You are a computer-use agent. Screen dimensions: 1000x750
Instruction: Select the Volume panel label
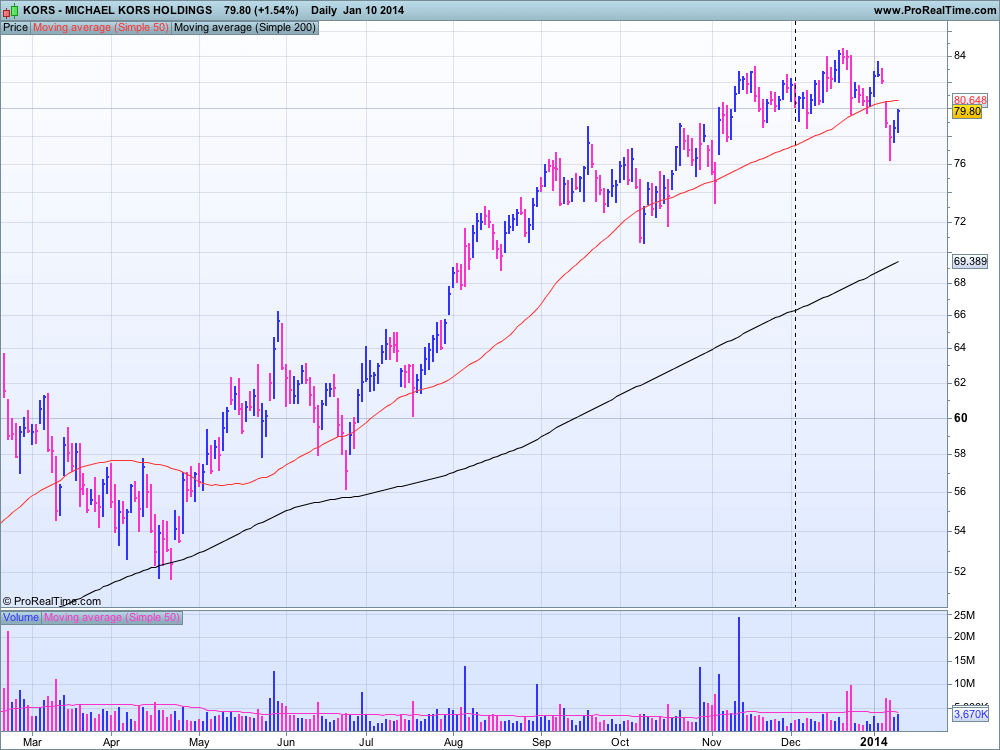click(x=20, y=617)
